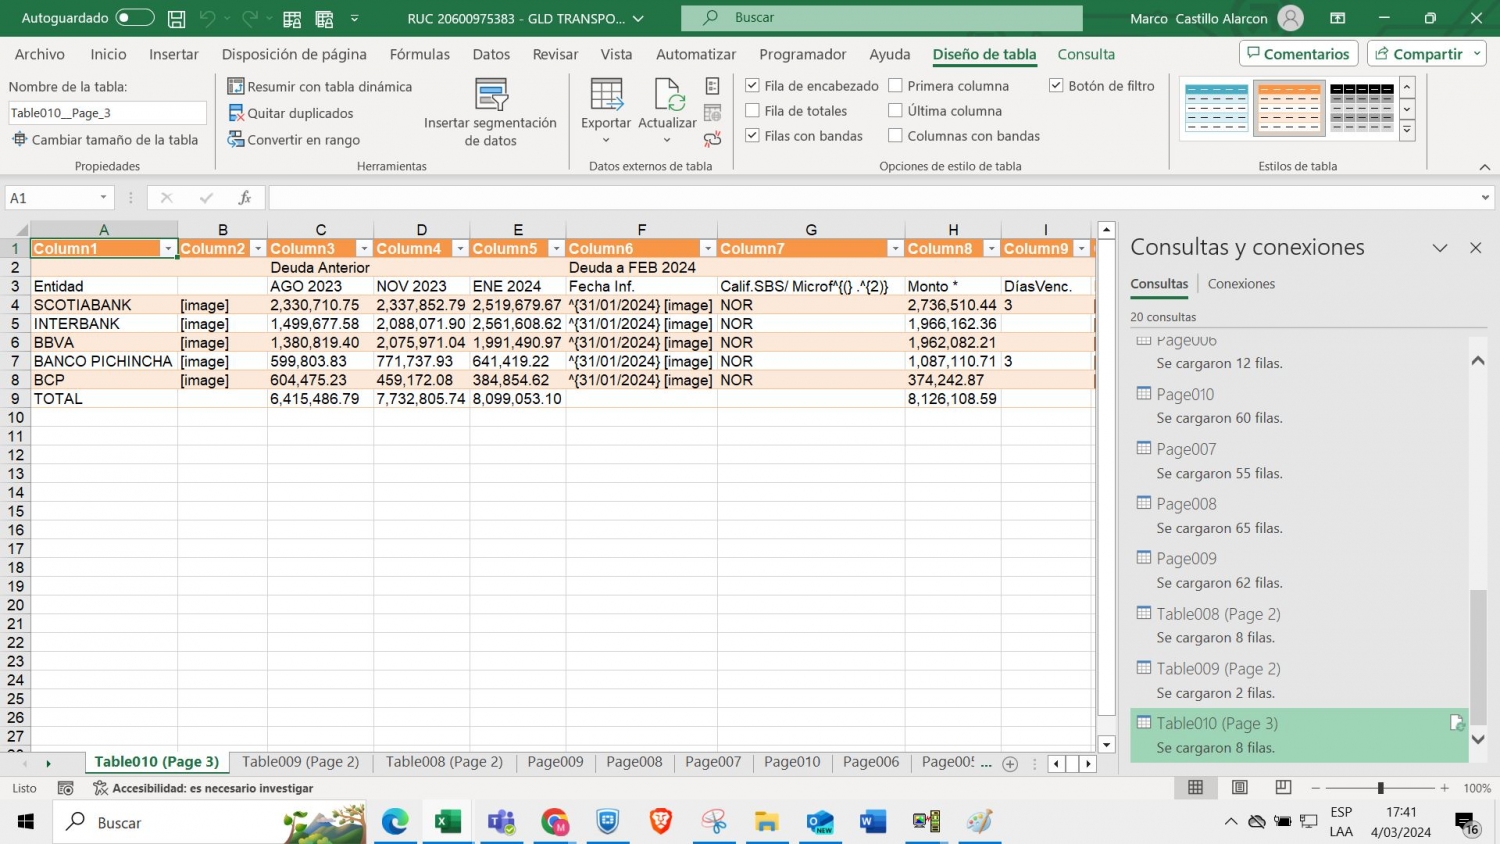The height and width of the screenshot is (844, 1500).
Task: Open the Column9 filter dropdown
Action: click(1081, 249)
